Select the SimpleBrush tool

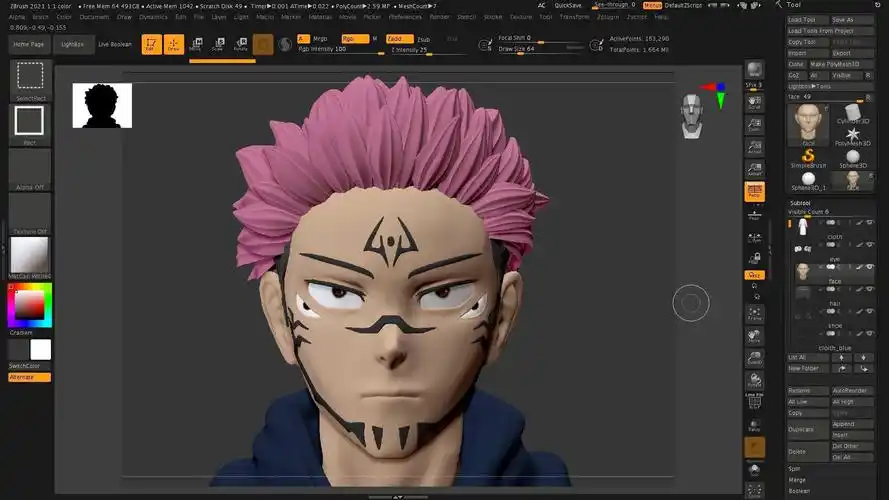point(806,157)
